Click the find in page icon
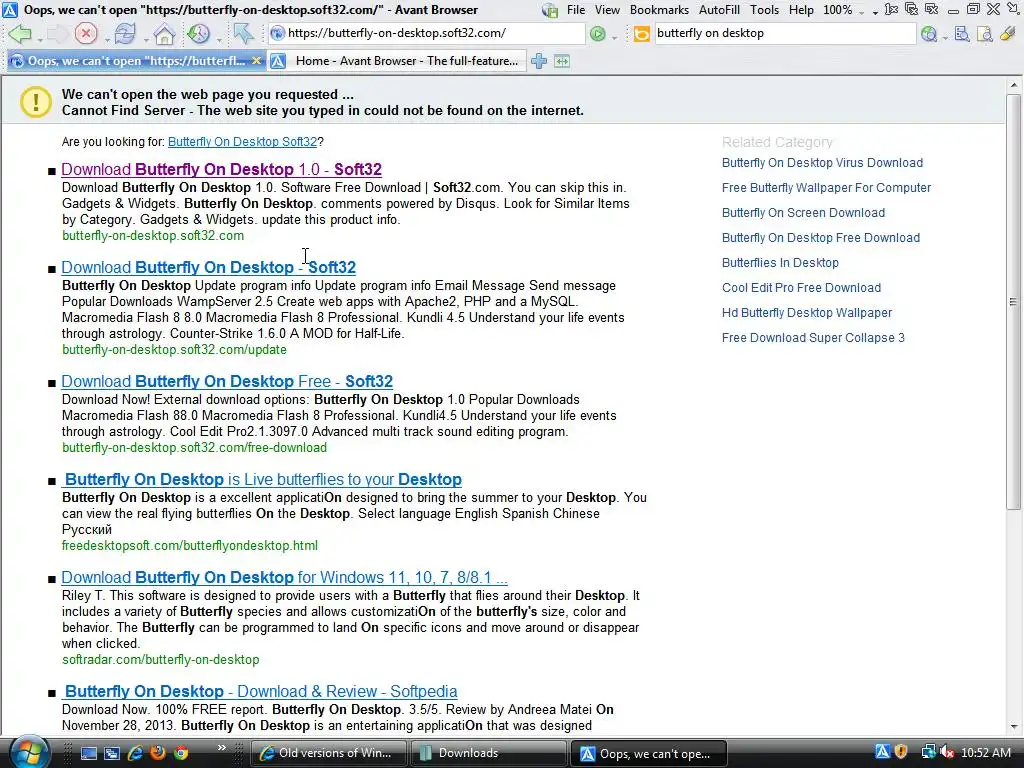Image resolution: width=1024 pixels, height=768 pixels. (984, 34)
